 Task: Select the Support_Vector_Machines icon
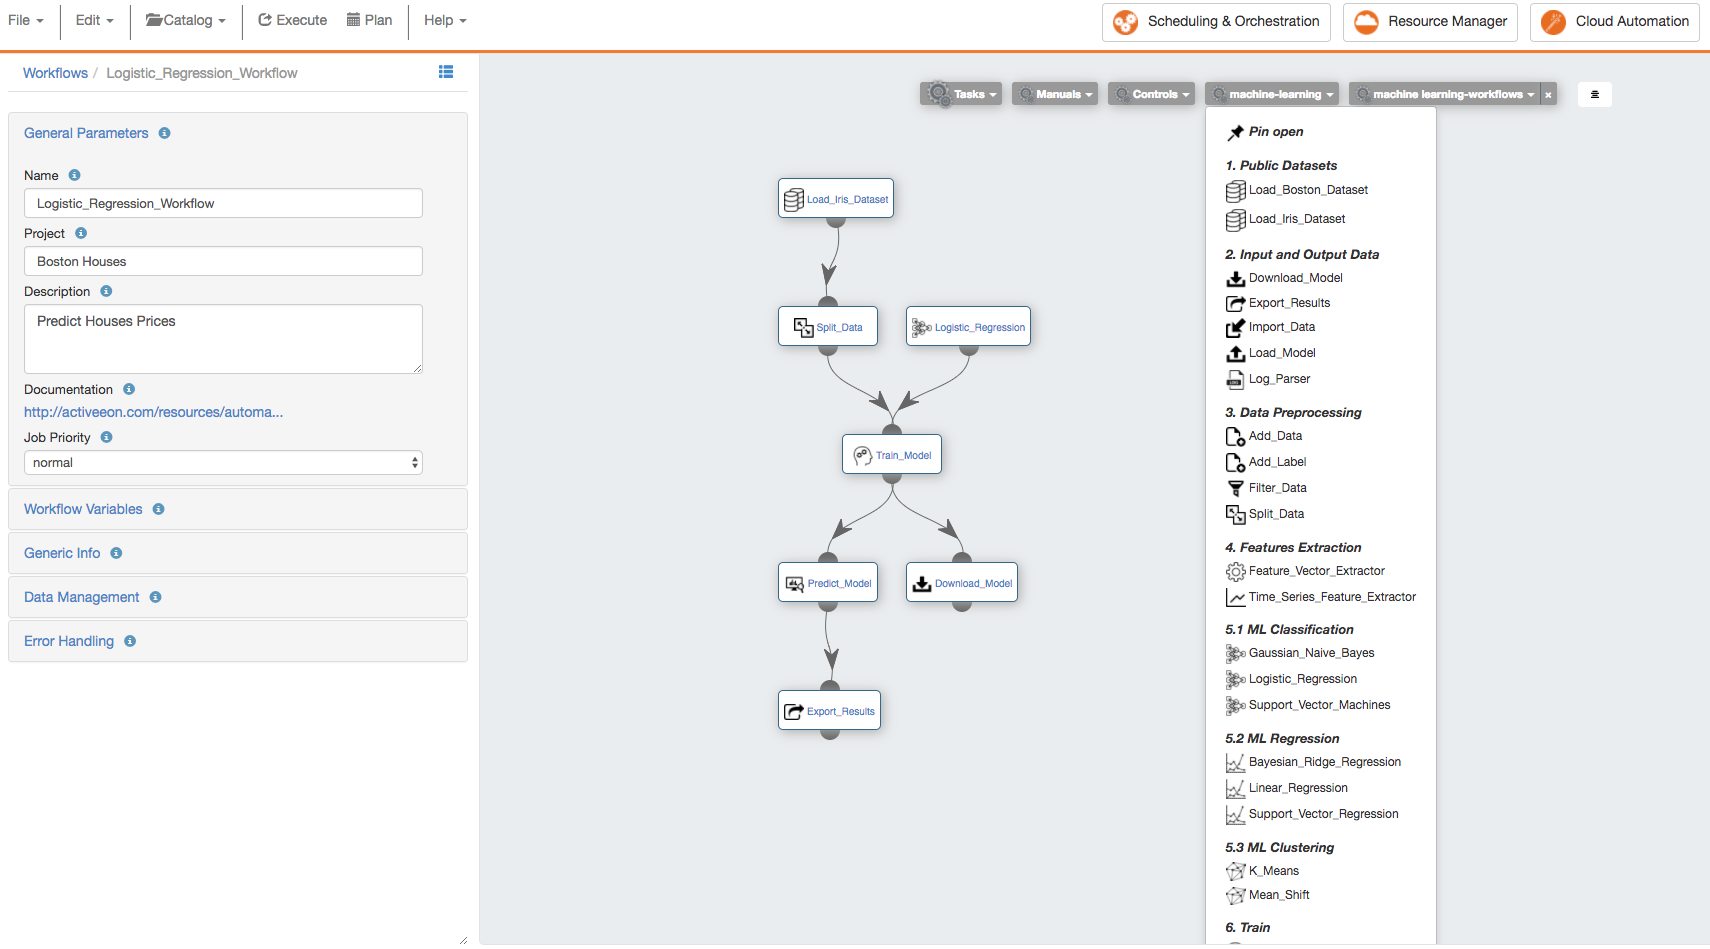pyautogui.click(x=1236, y=705)
